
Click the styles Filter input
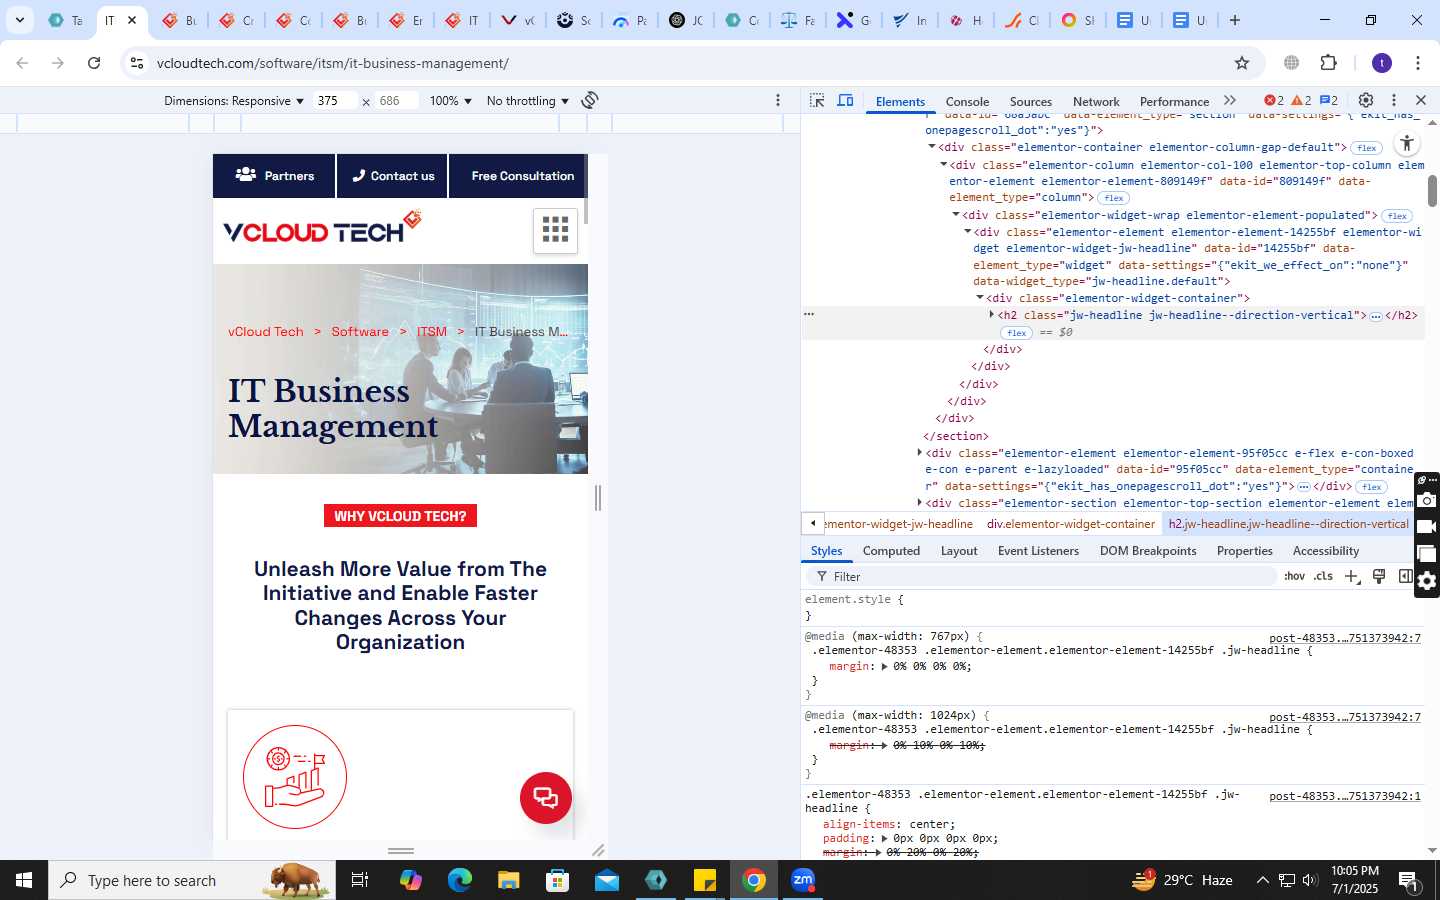click(1040, 577)
